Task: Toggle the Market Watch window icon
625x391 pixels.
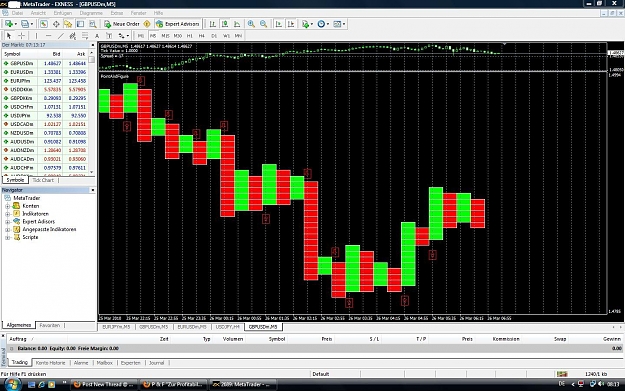Action: (x=43, y=24)
